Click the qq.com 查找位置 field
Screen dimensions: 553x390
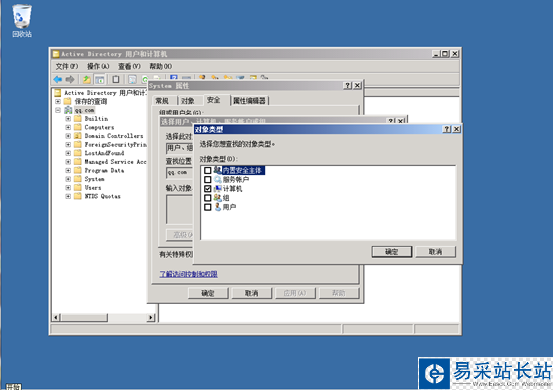pyautogui.click(x=180, y=172)
